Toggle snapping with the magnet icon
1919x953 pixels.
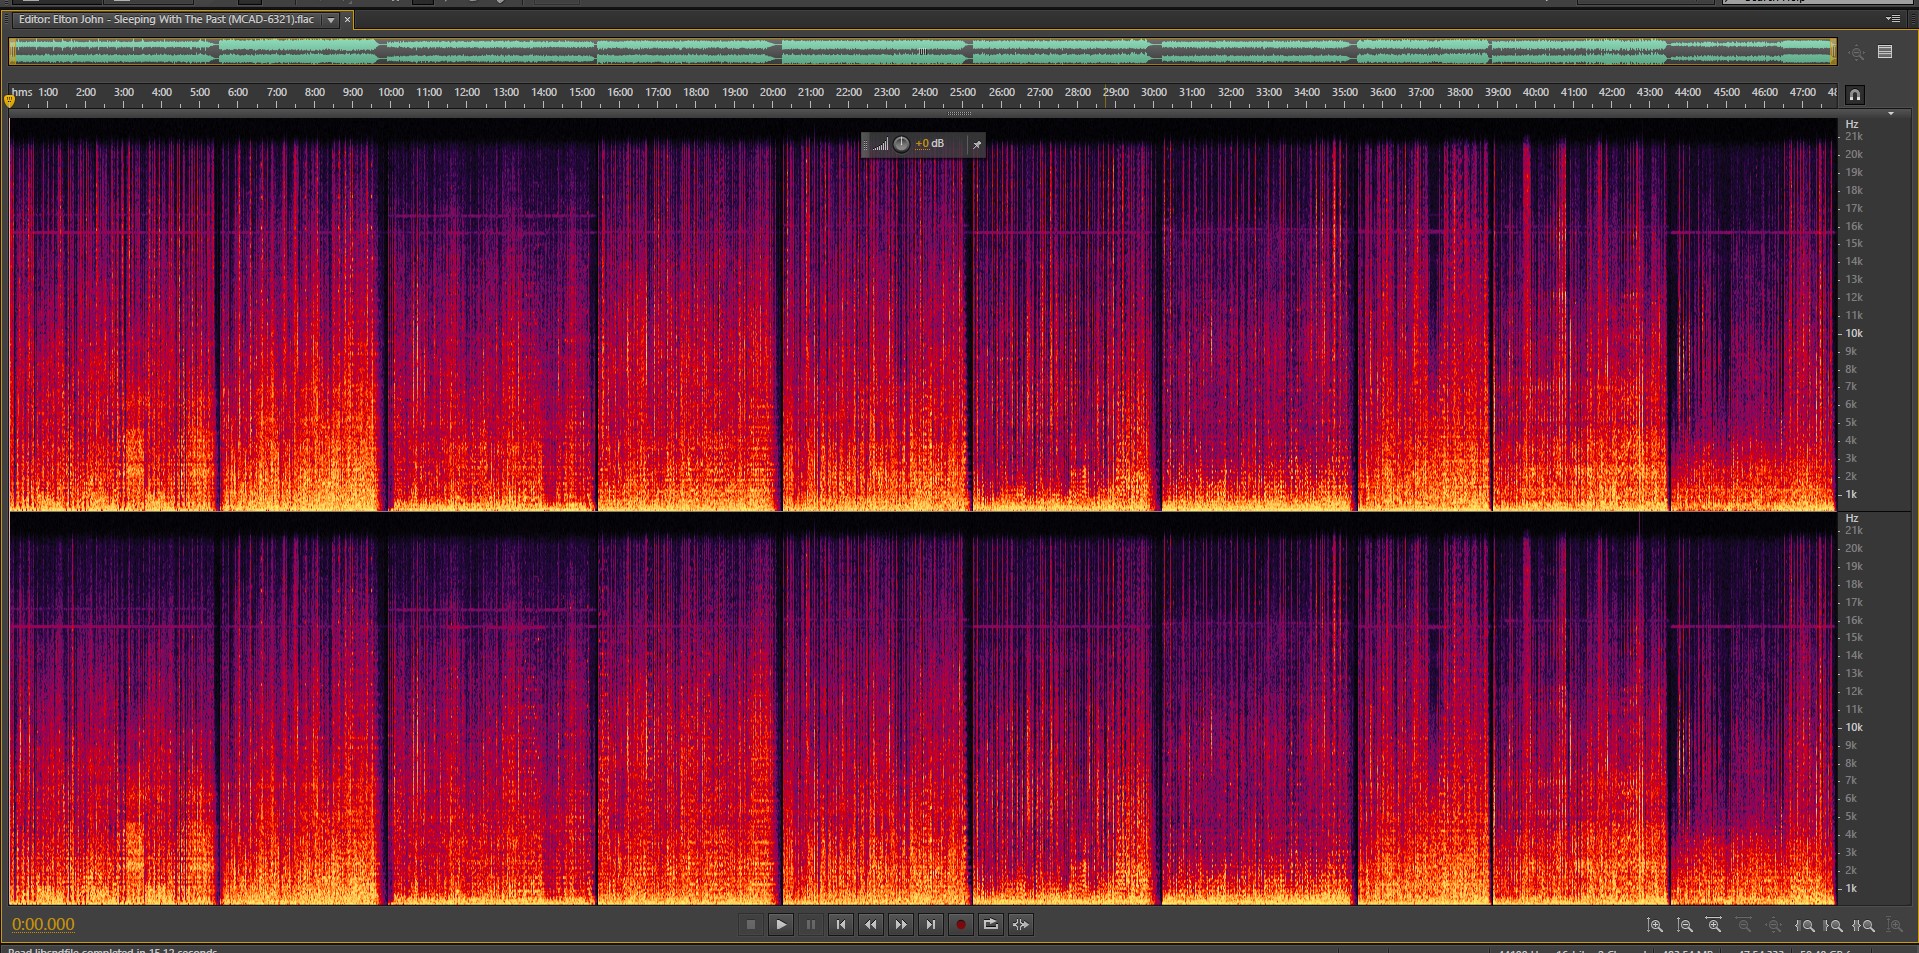[1855, 95]
